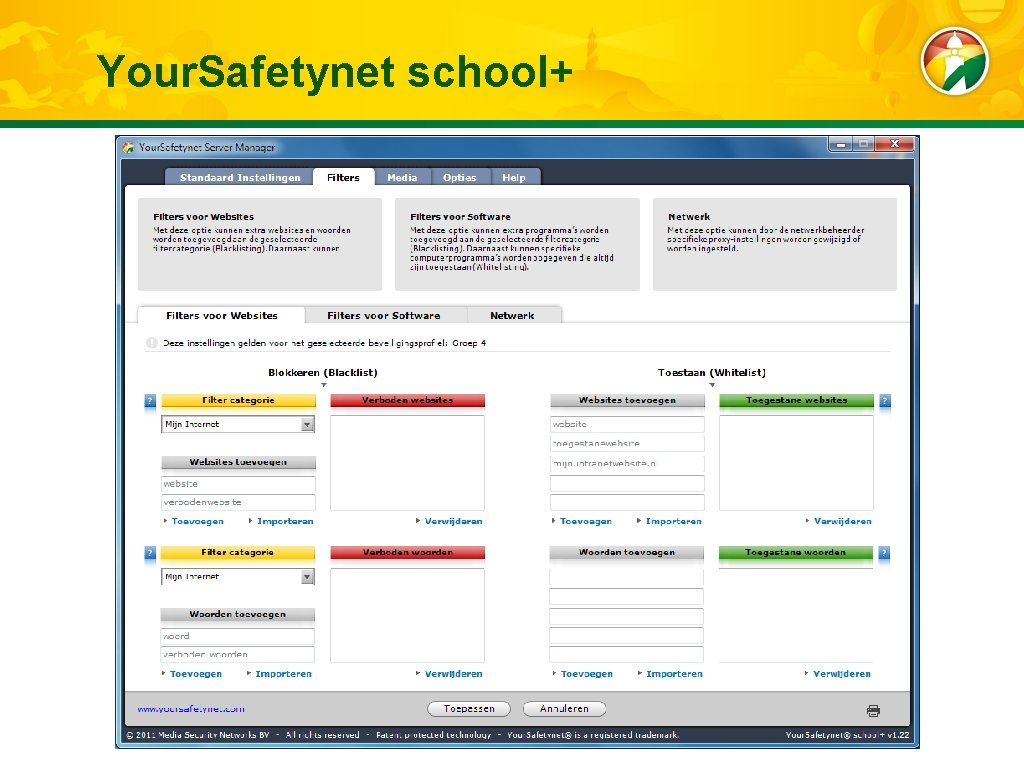Click Verwijderen under Toegestane woorden

(842, 674)
